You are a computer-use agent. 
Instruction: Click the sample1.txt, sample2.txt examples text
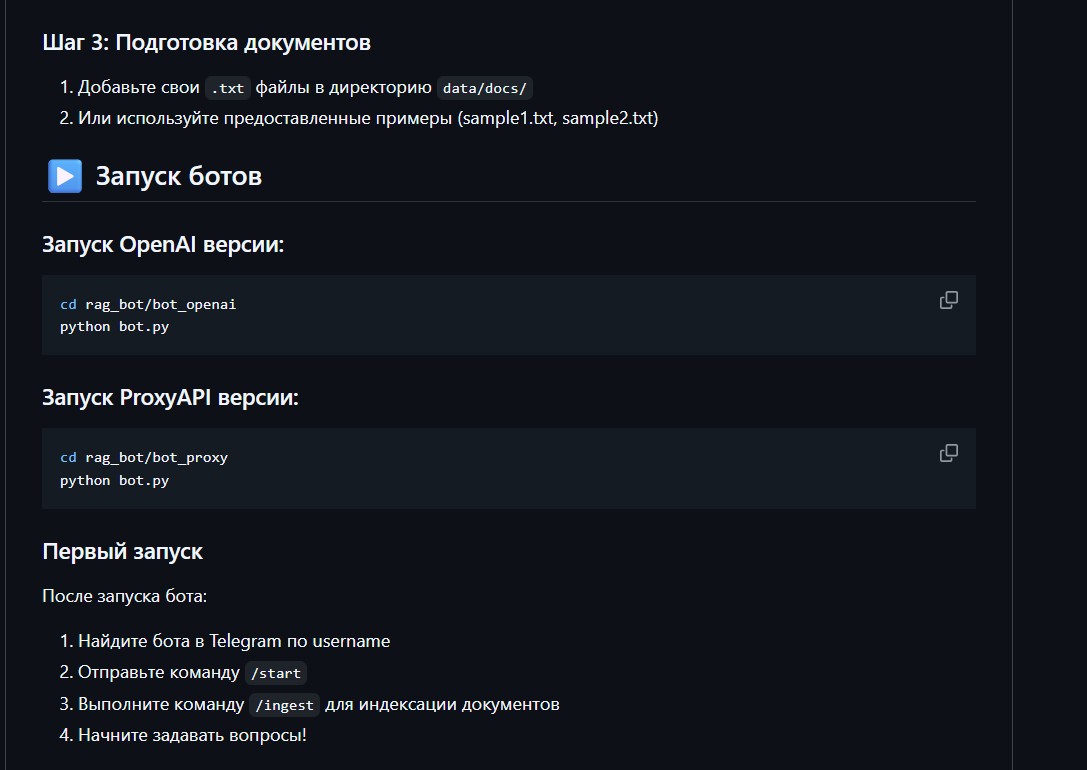click(557, 118)
